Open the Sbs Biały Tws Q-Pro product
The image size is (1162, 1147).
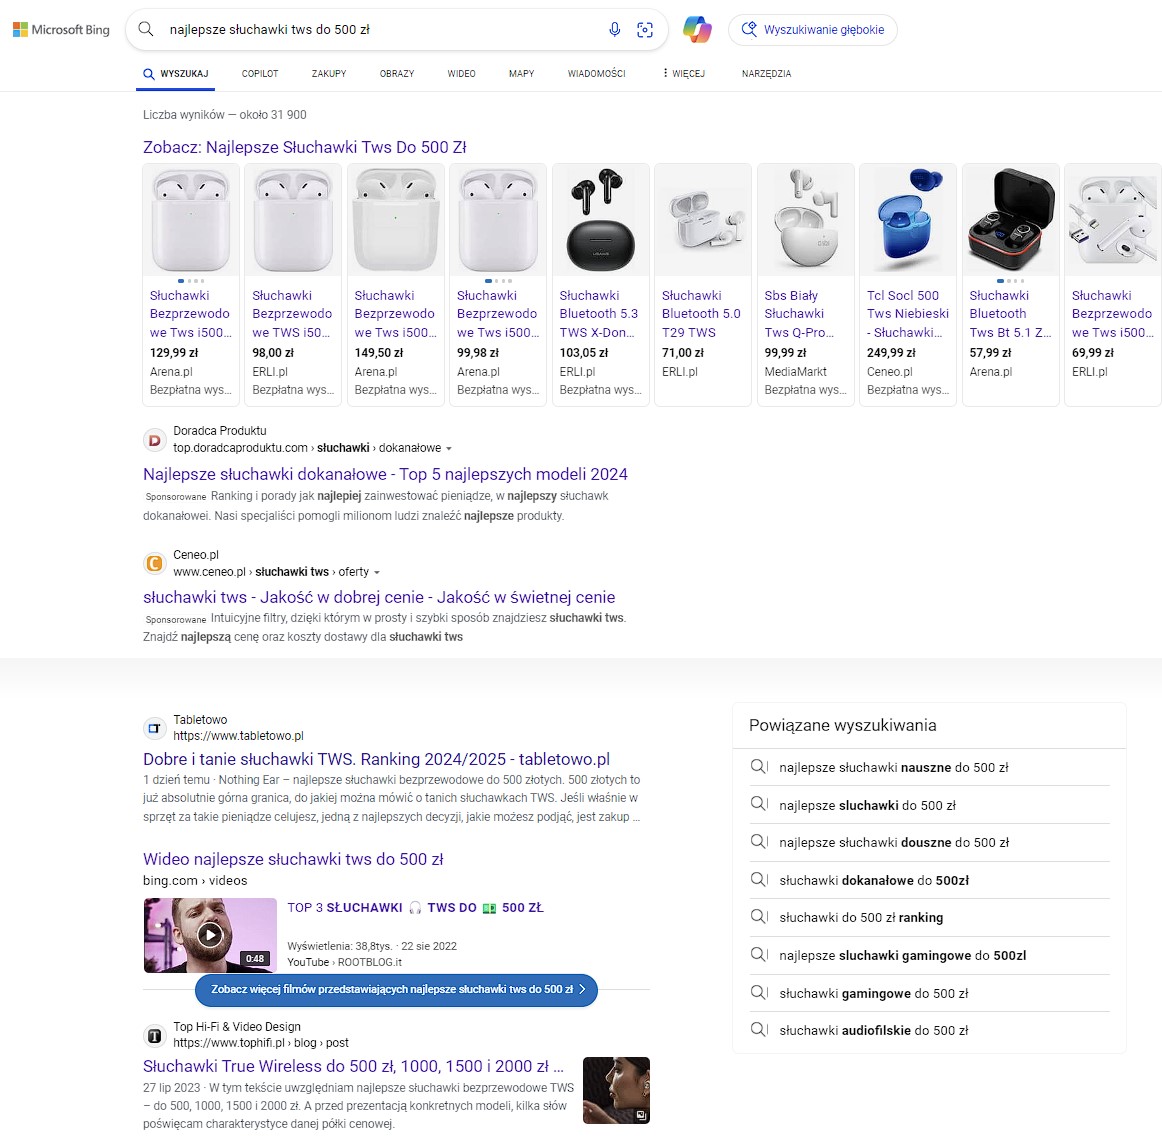pyautogui.click(x=806, y=285)
